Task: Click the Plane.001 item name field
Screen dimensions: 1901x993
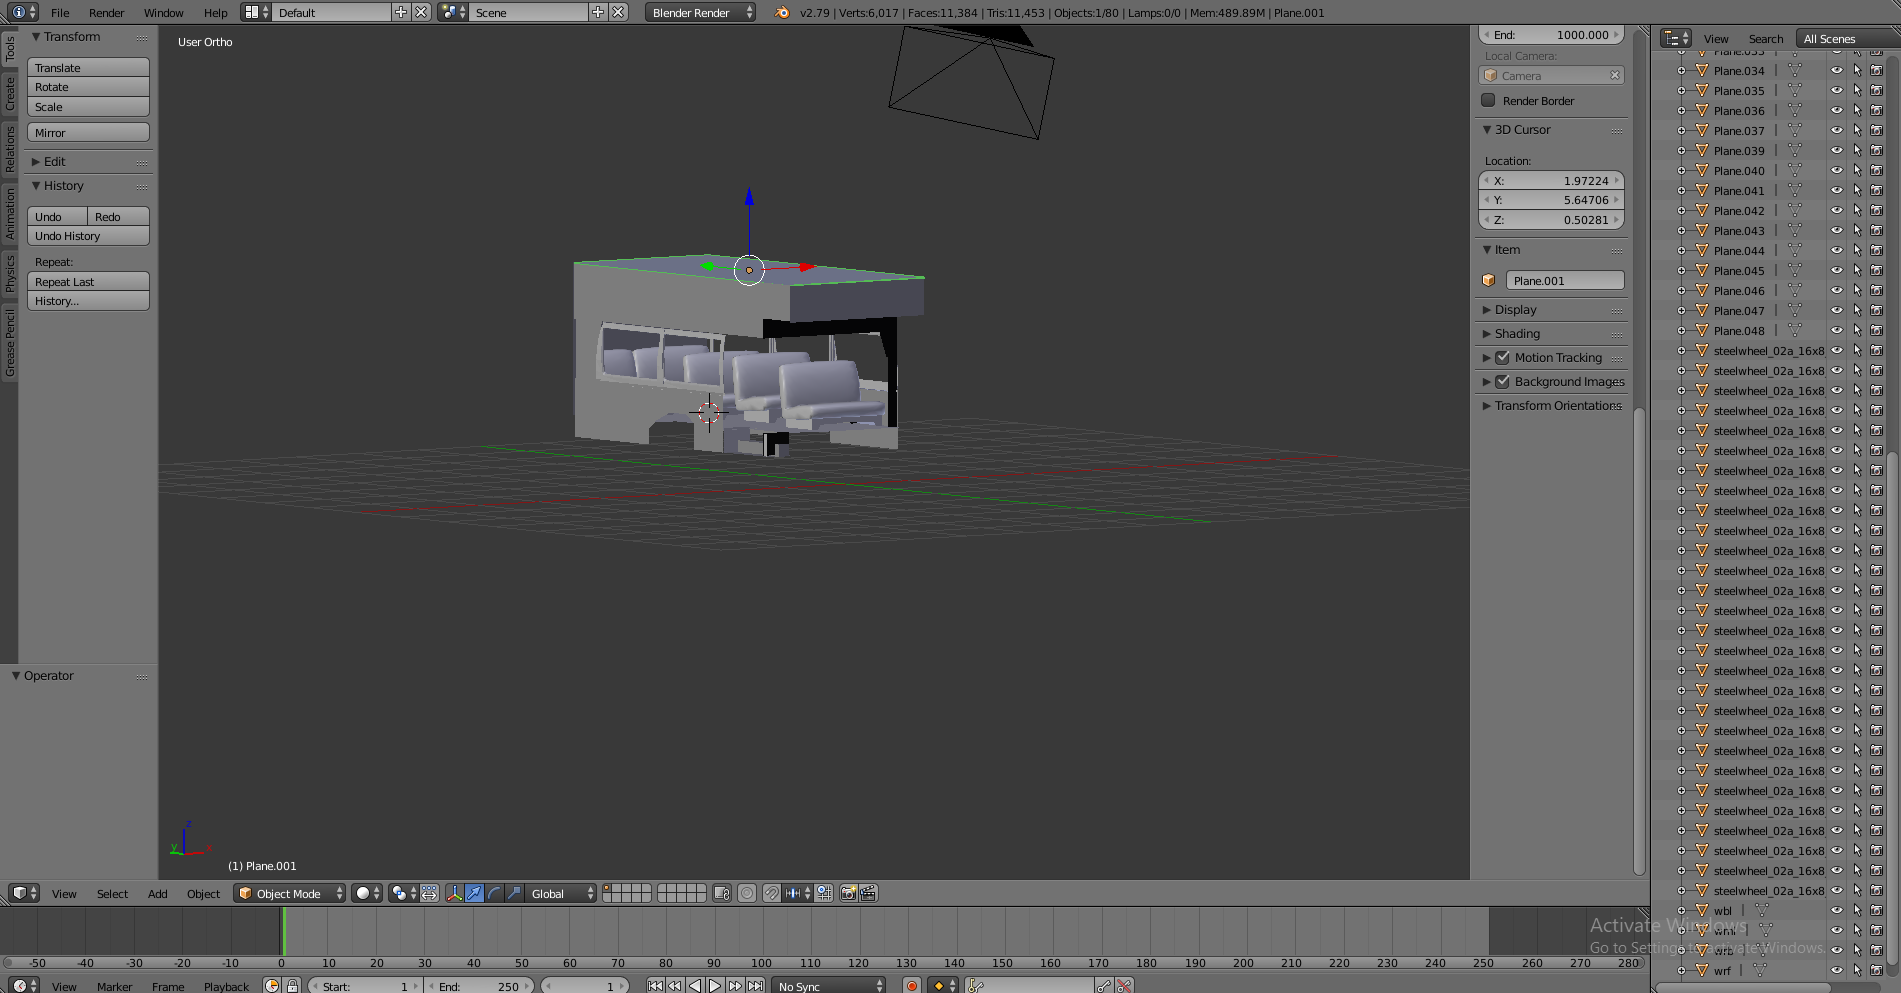Action: tap(1564, 281)
